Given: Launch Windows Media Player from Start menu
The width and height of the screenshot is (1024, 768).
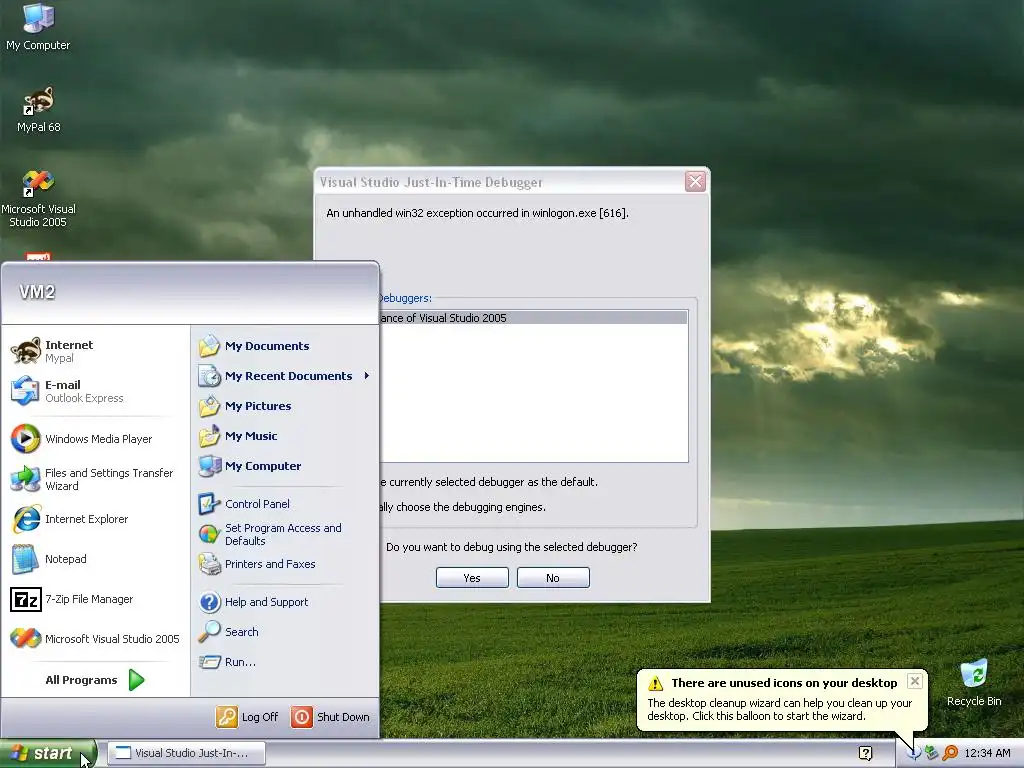Looking at the screenshot, I should pos(95,439).
